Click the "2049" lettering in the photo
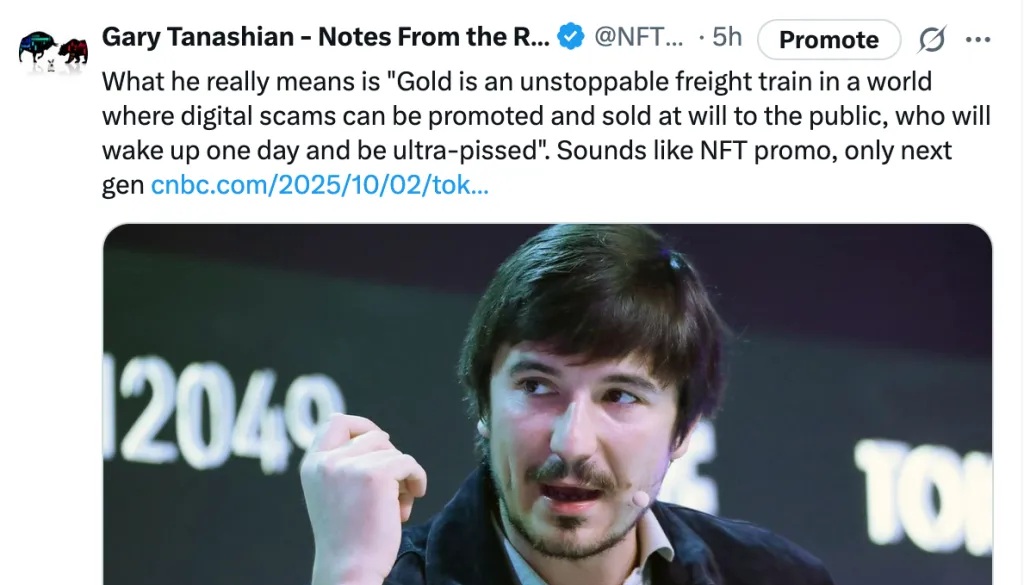 (x=217, y=409)
